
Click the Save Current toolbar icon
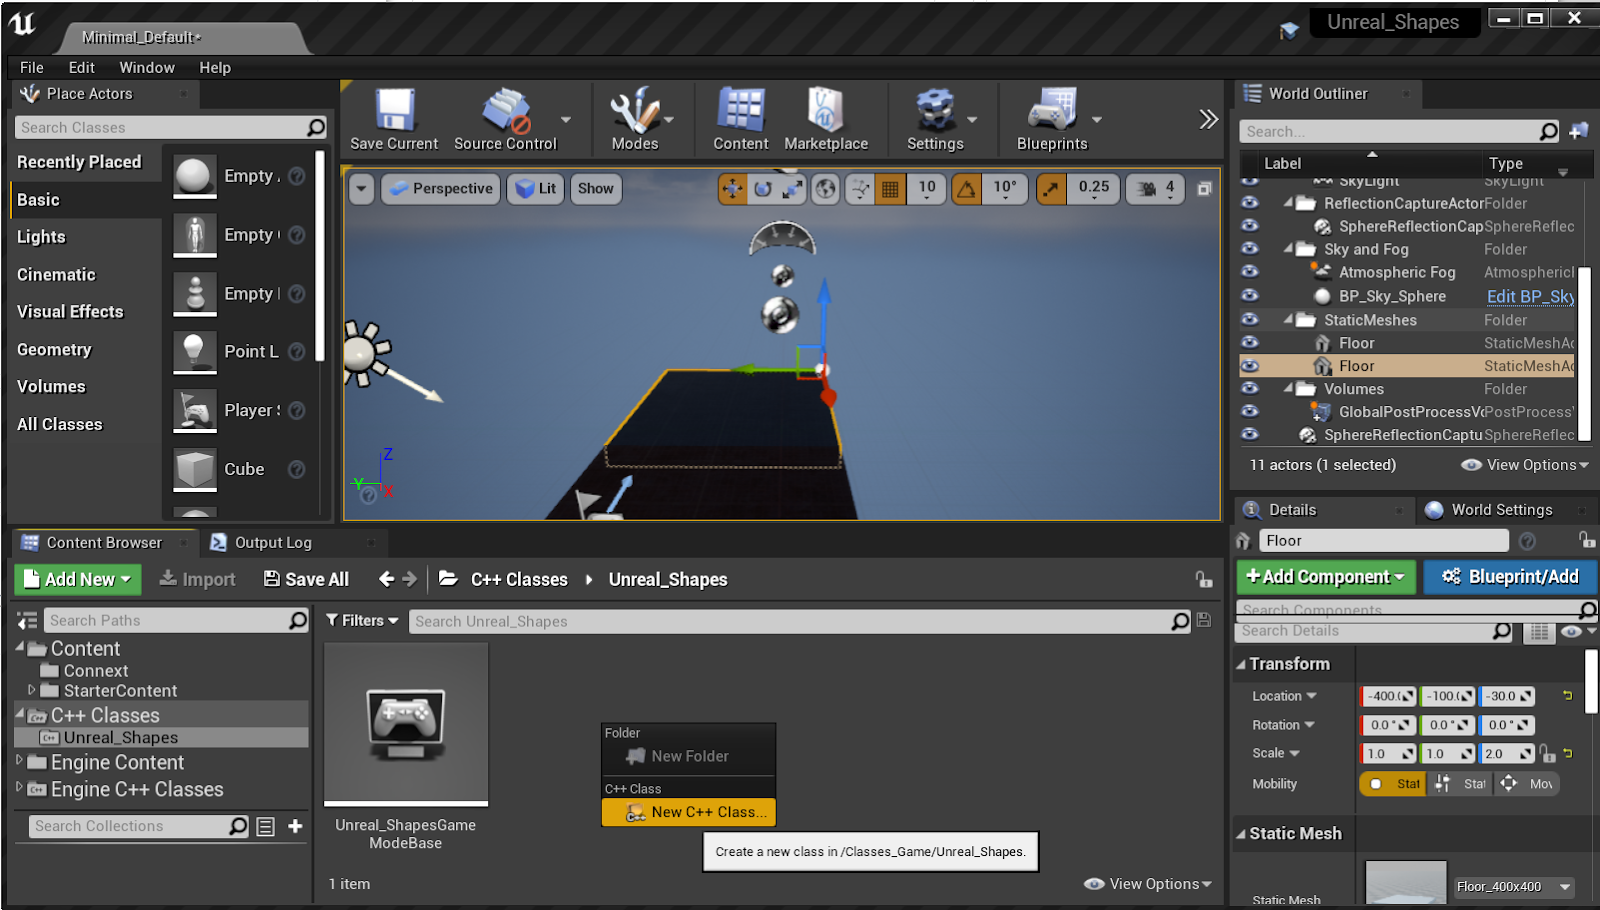click(394, 110)
